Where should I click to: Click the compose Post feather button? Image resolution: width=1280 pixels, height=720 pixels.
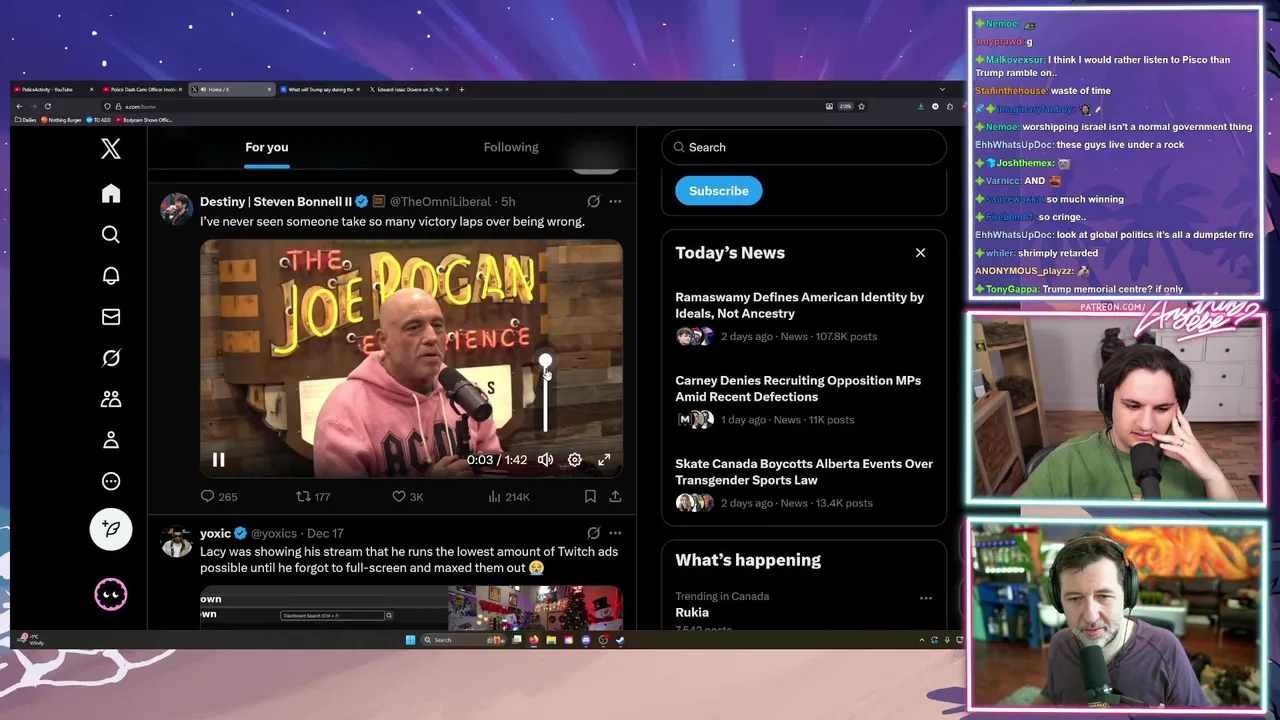[x=111, y=529]
